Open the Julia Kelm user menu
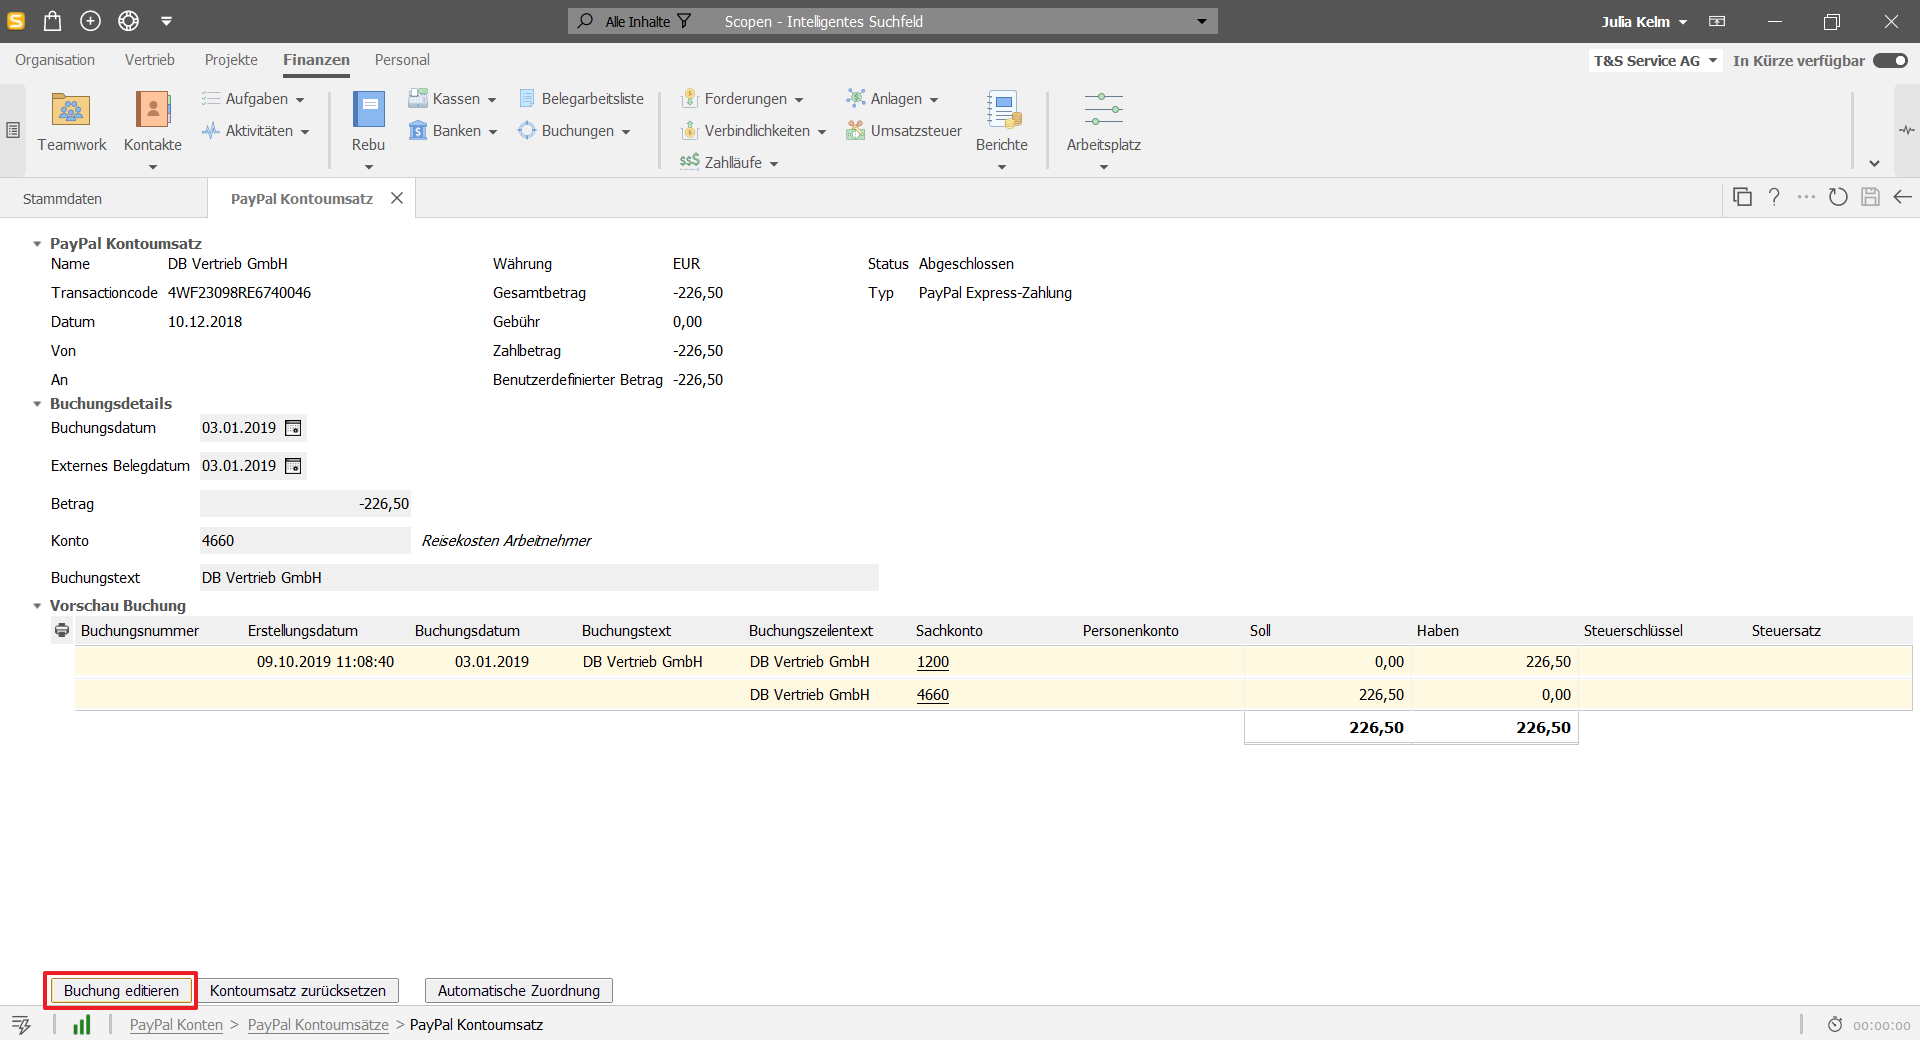This screenshot has width=1920, height=1040. (x=1644, y=21)
